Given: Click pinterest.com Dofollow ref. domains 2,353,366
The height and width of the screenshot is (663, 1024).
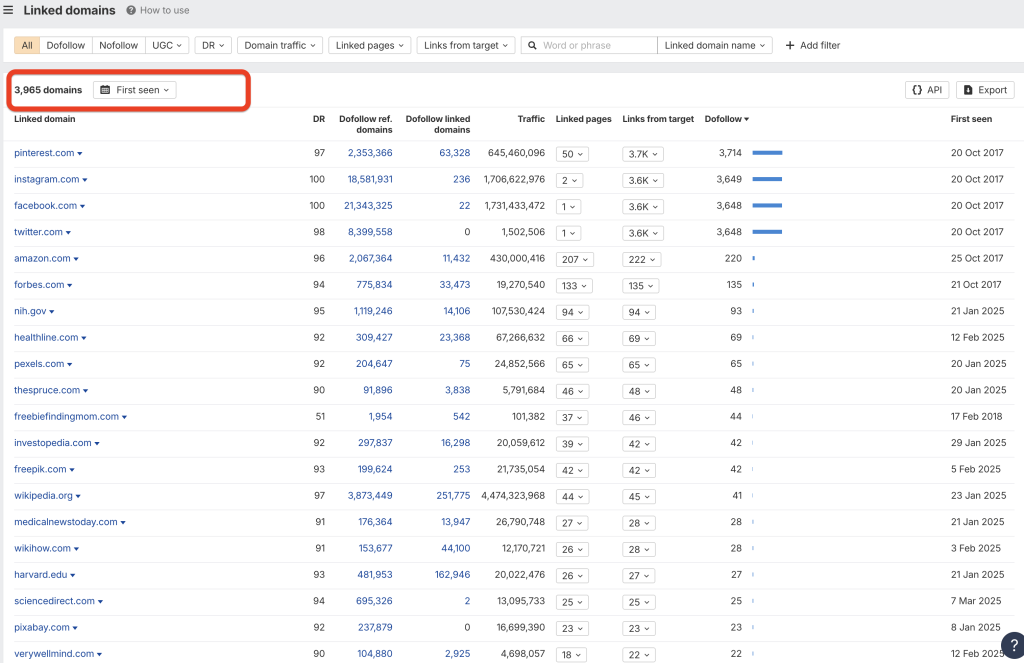Looking at the screenshot, I should click(370, 153).
